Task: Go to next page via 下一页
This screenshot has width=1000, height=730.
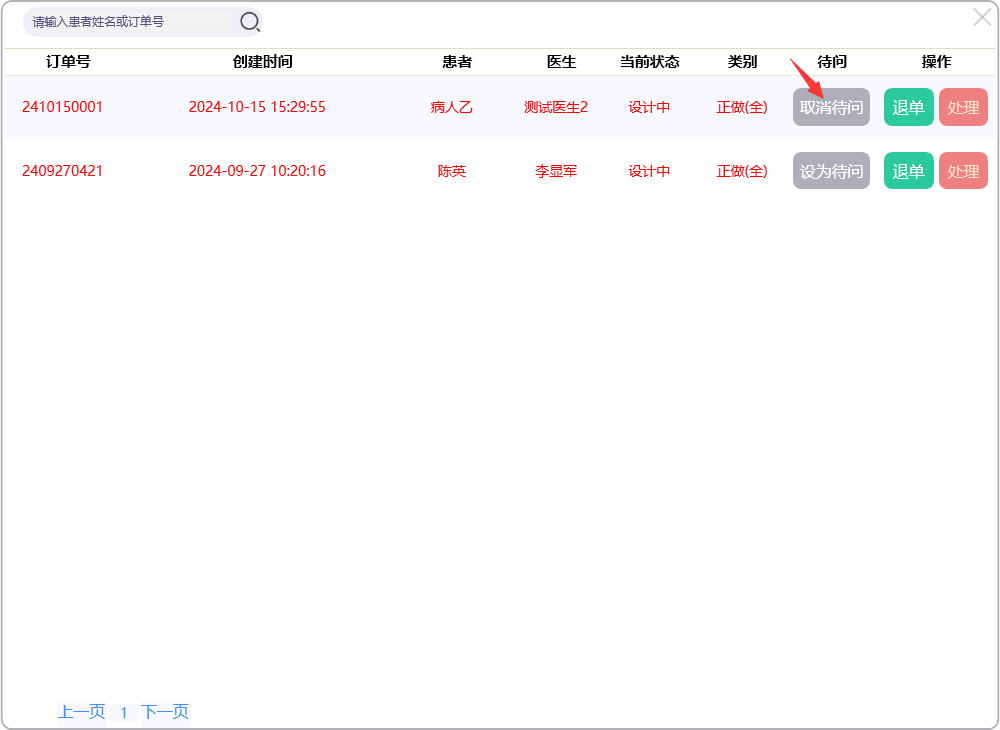Action: (x=165, y=712)
